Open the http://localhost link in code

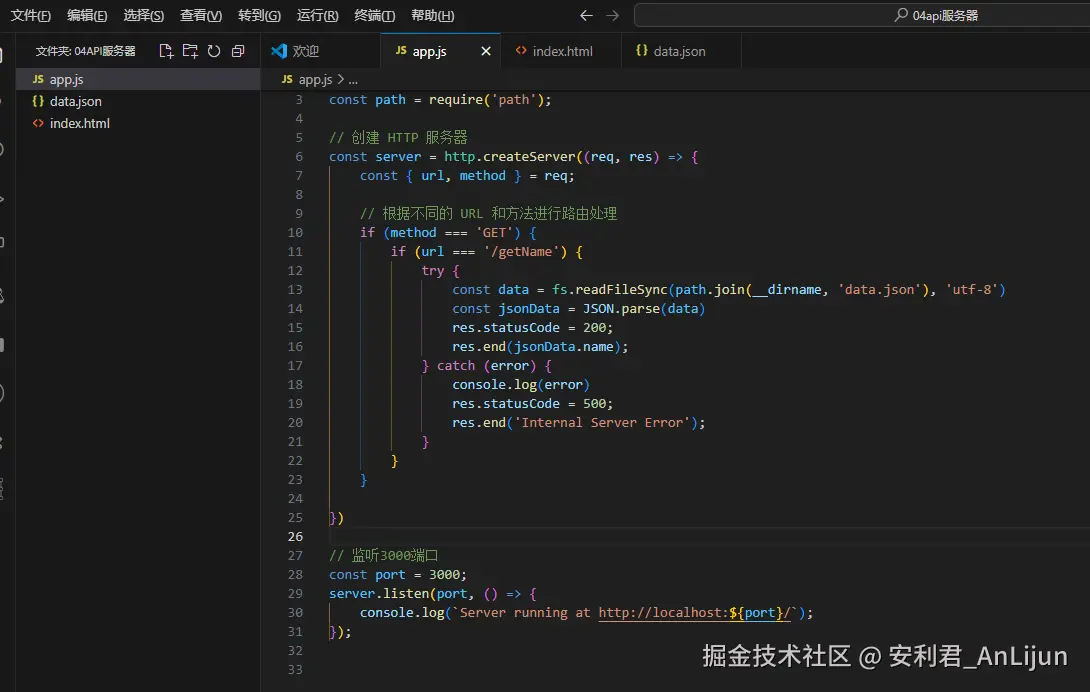click(x=694, y=613)
